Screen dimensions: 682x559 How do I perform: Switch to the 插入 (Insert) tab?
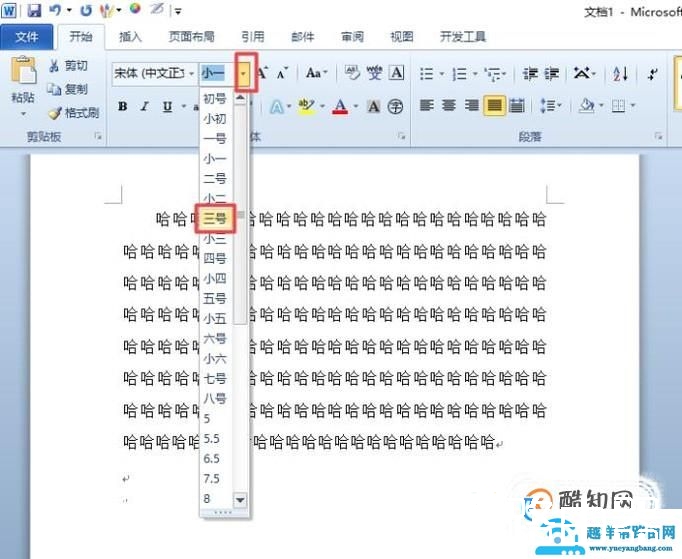(x=130, y=37)
